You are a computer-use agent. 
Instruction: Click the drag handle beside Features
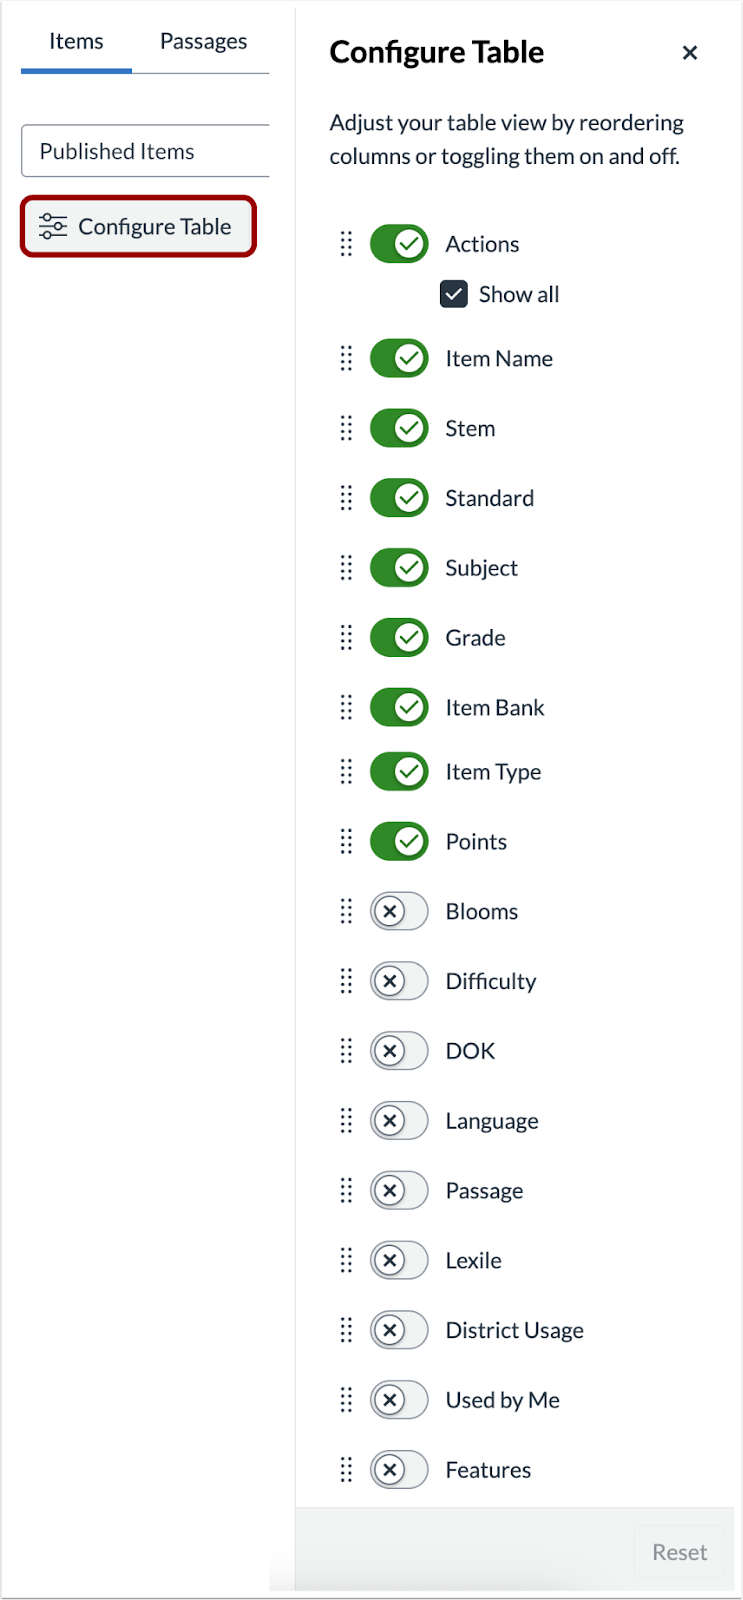347,1469
